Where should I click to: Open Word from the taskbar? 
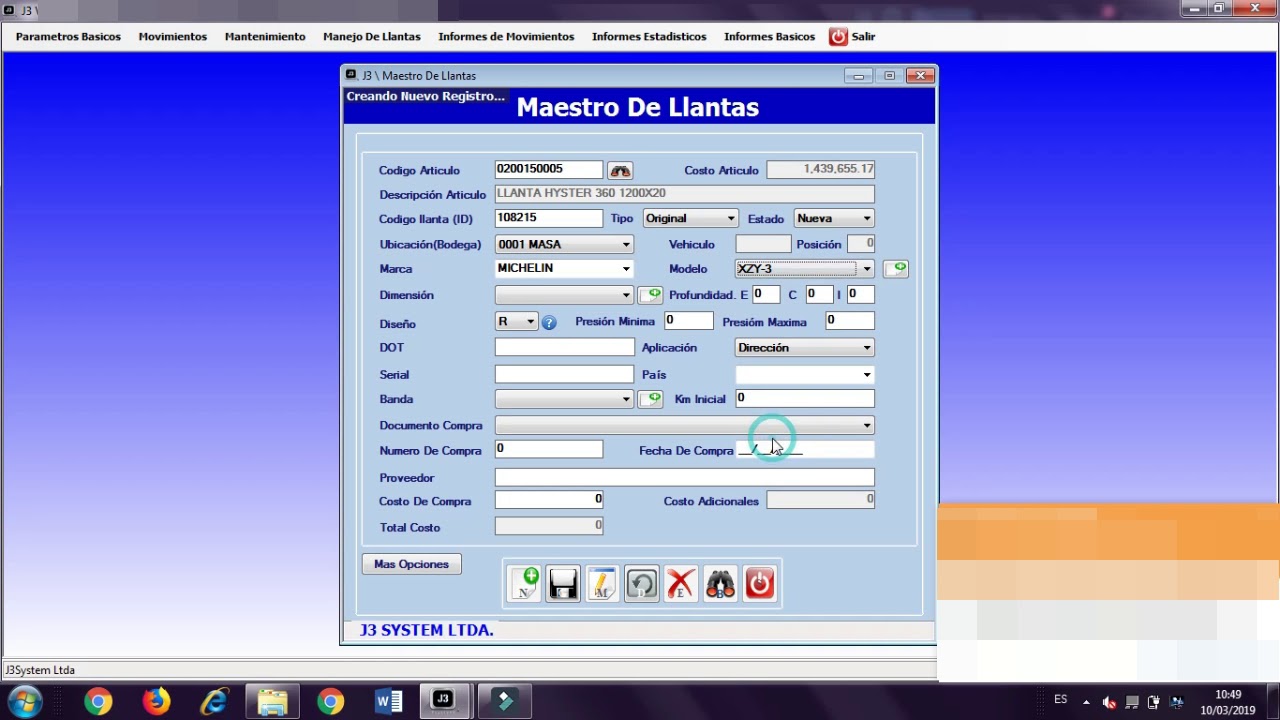point(388,702)
